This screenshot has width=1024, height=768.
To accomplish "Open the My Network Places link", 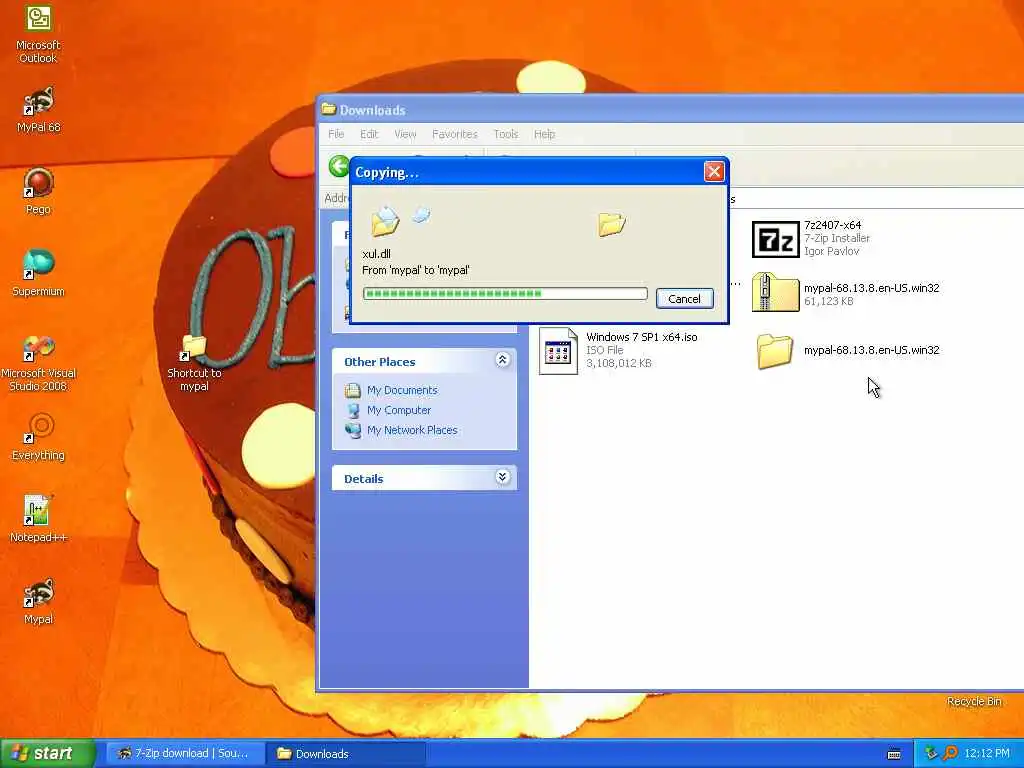I will point(411,430).
